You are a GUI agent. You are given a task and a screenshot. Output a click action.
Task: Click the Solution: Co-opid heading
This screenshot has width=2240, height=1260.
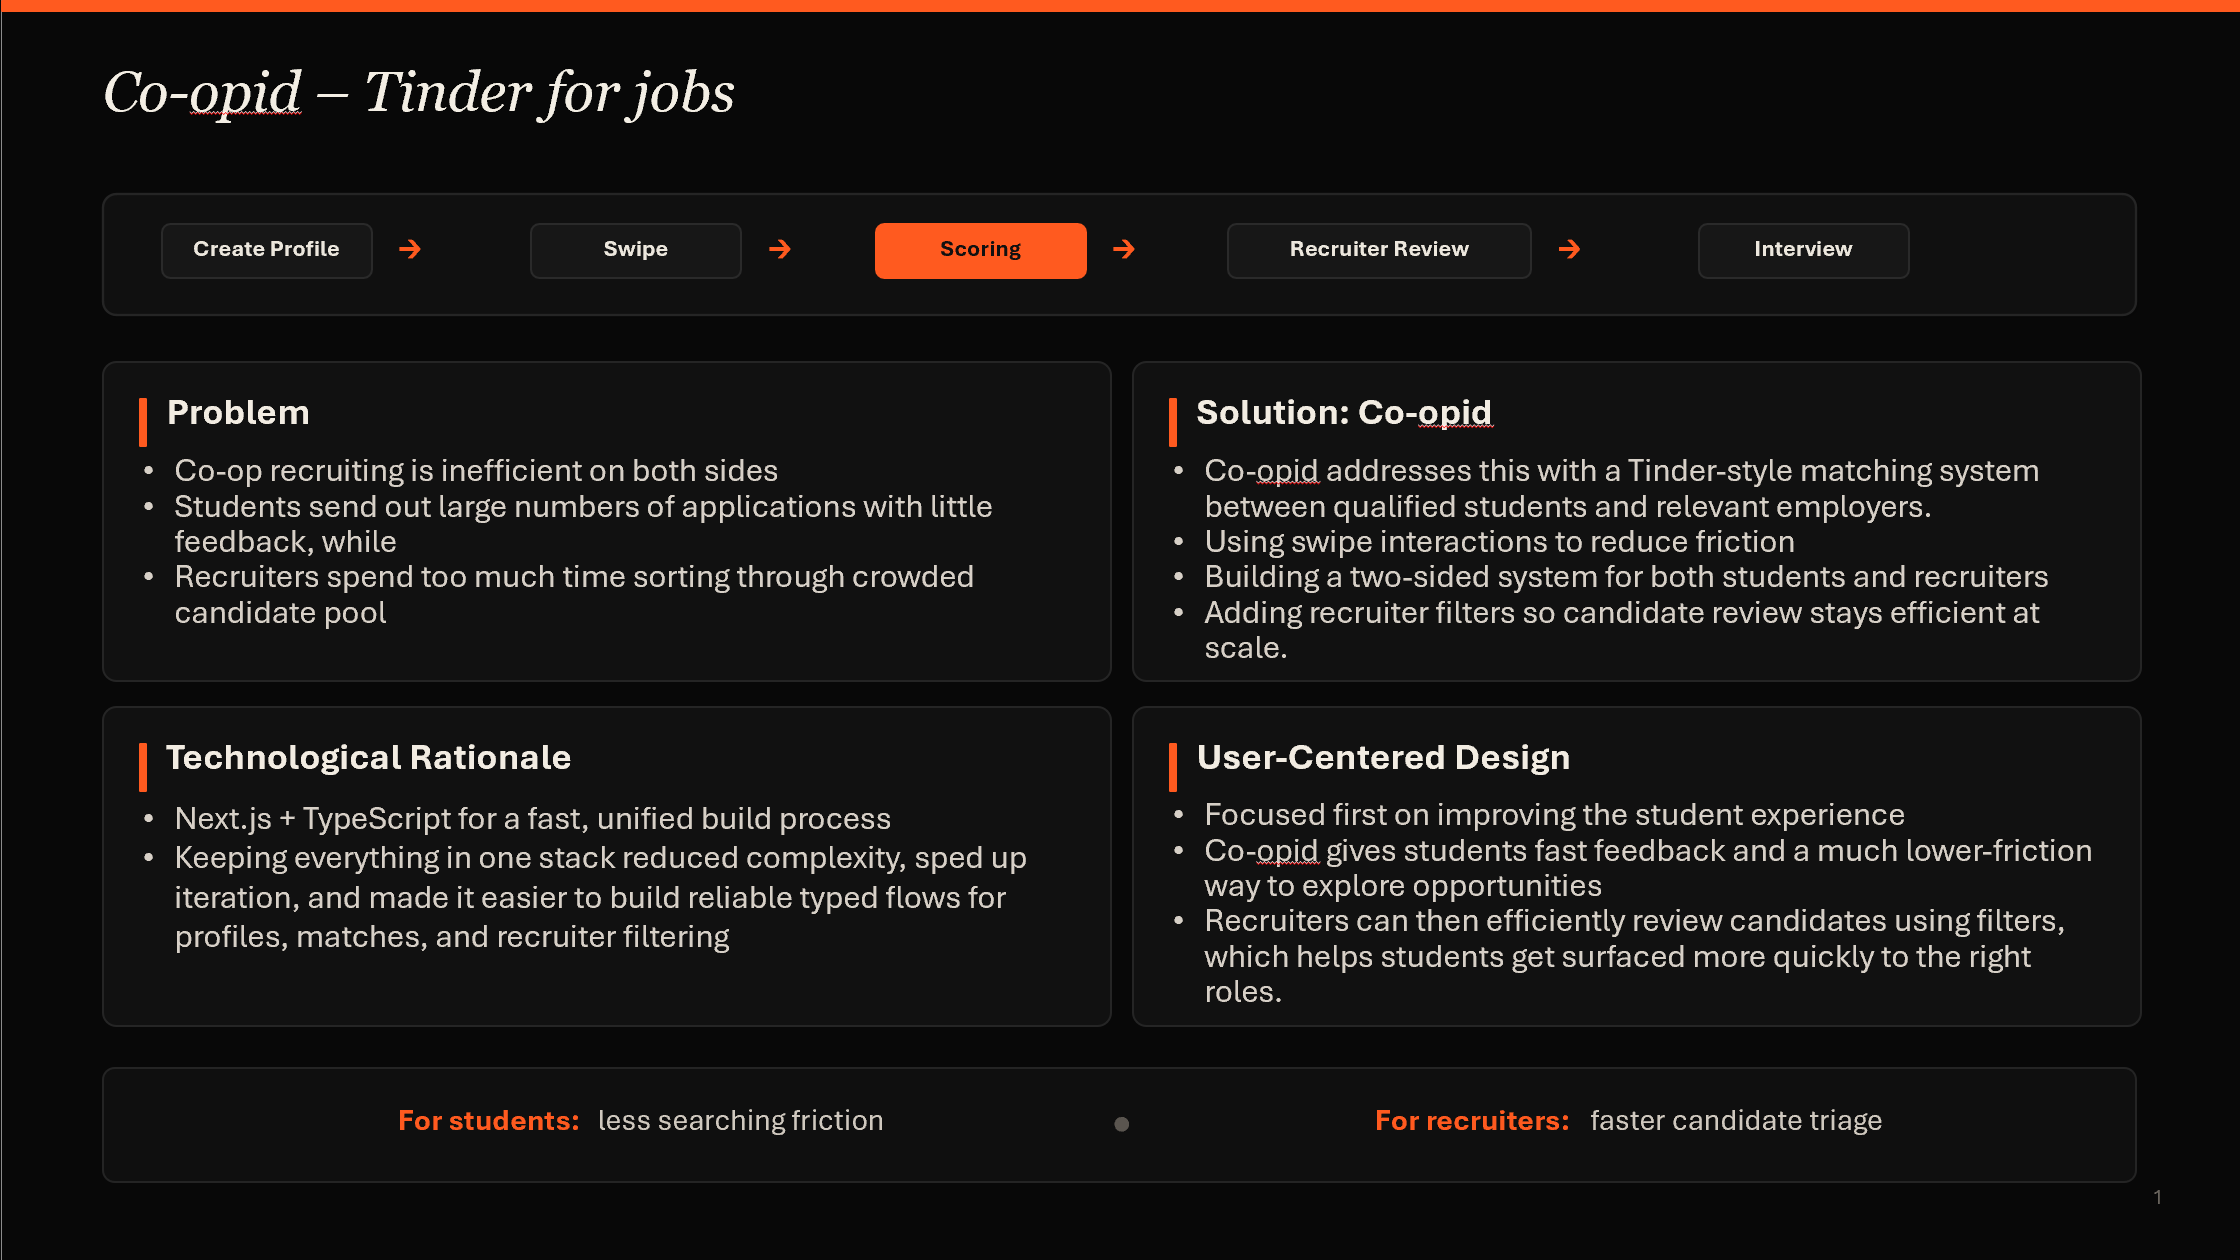1343,413
